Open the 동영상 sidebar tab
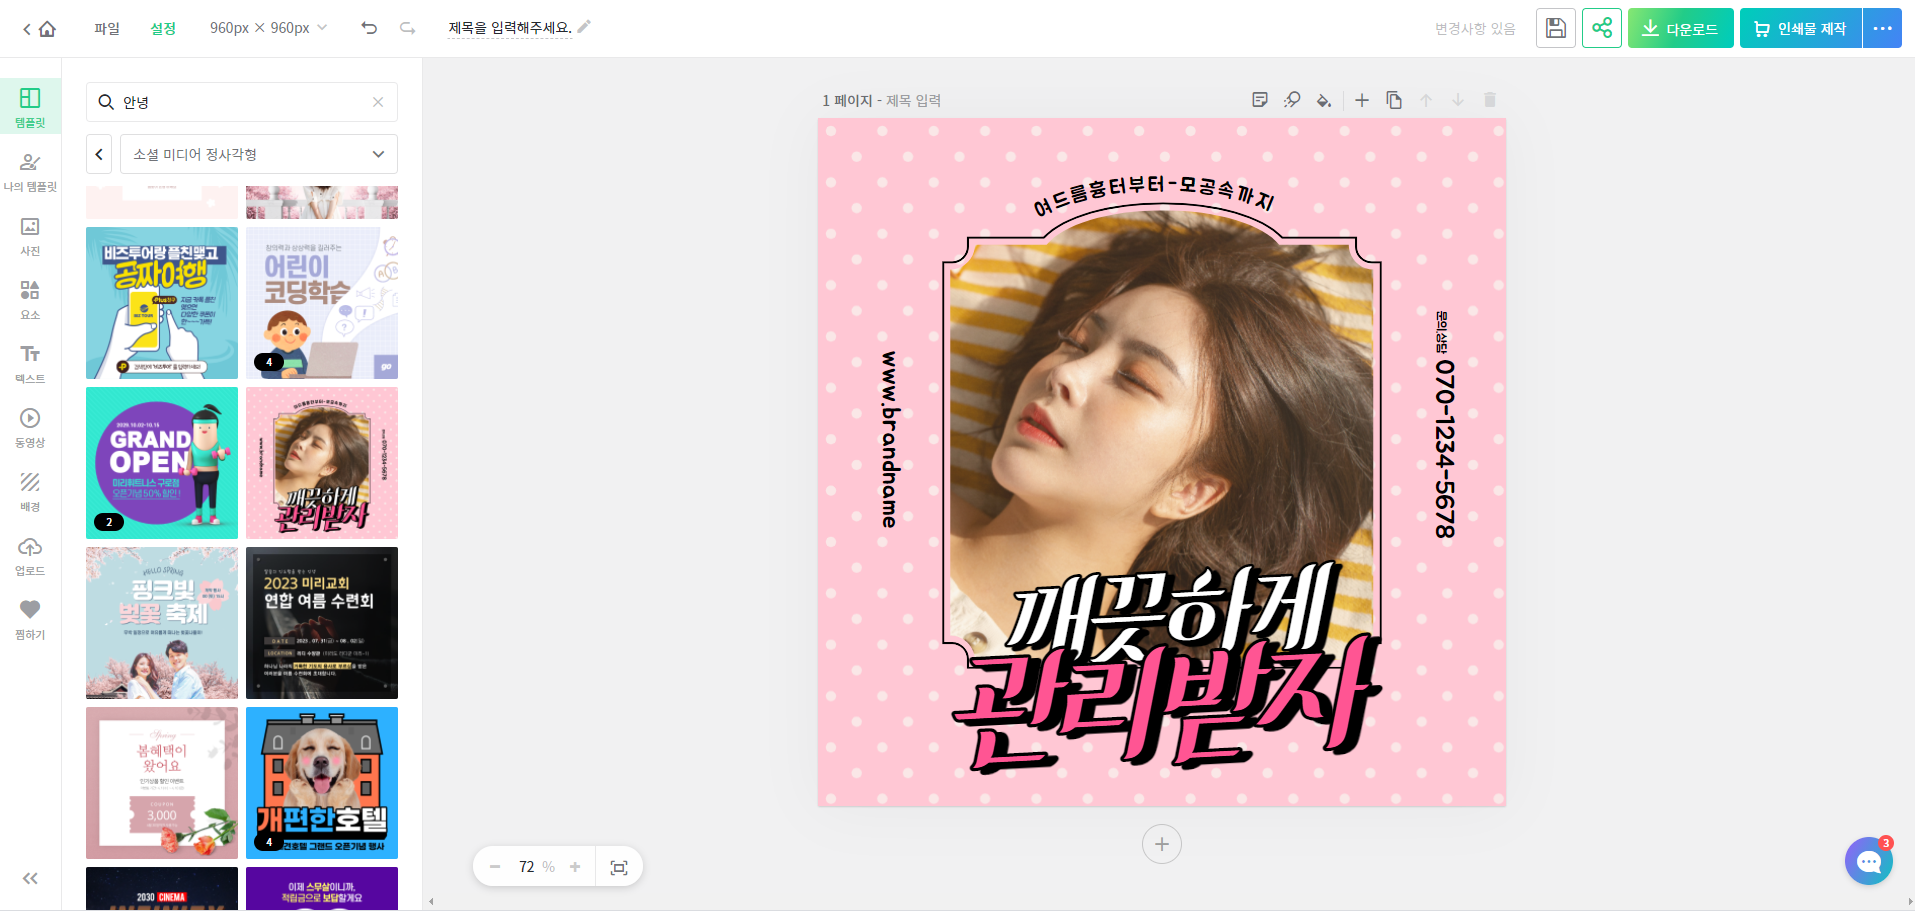Viewport: 1915px width, 912px height. (30, 428)
